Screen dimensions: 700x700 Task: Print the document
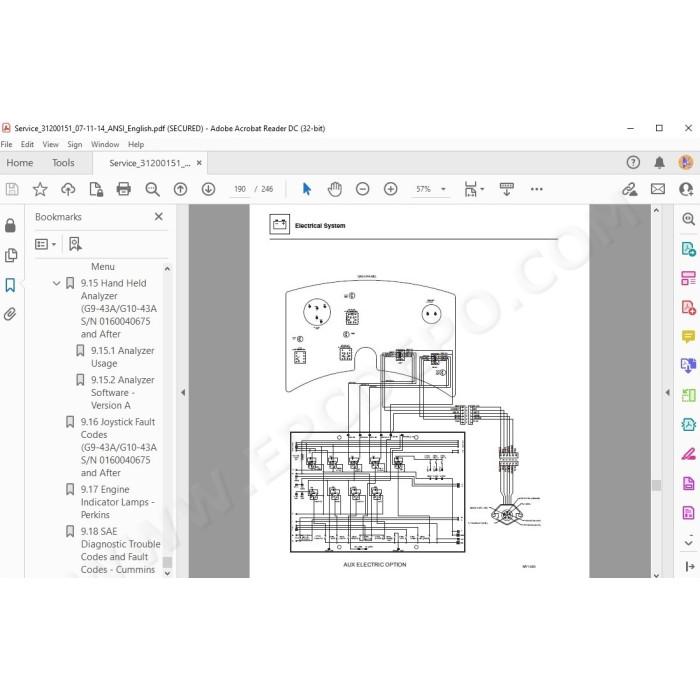(x=124, y=189)
